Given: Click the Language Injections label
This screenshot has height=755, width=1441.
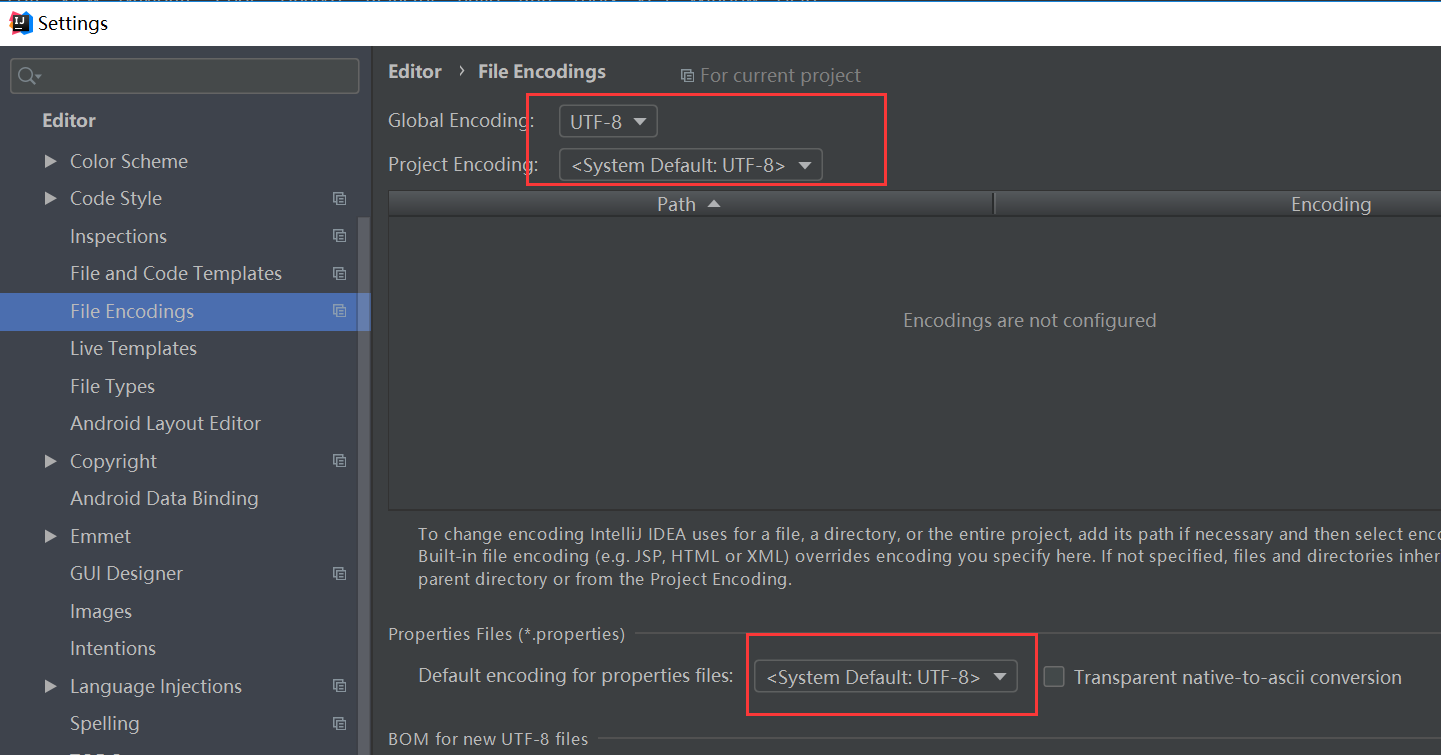Looking at the screenshot, I should point(156,686).
